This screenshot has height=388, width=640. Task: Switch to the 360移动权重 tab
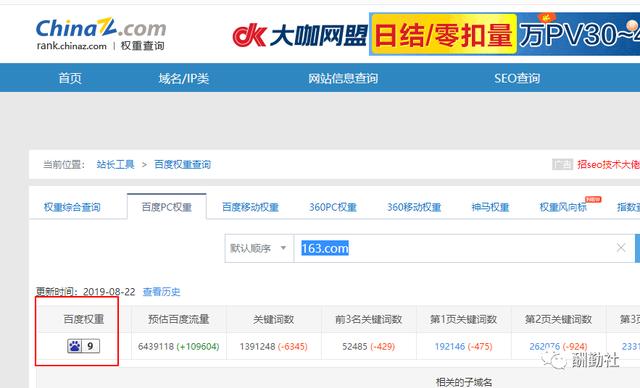pos(414,207)
